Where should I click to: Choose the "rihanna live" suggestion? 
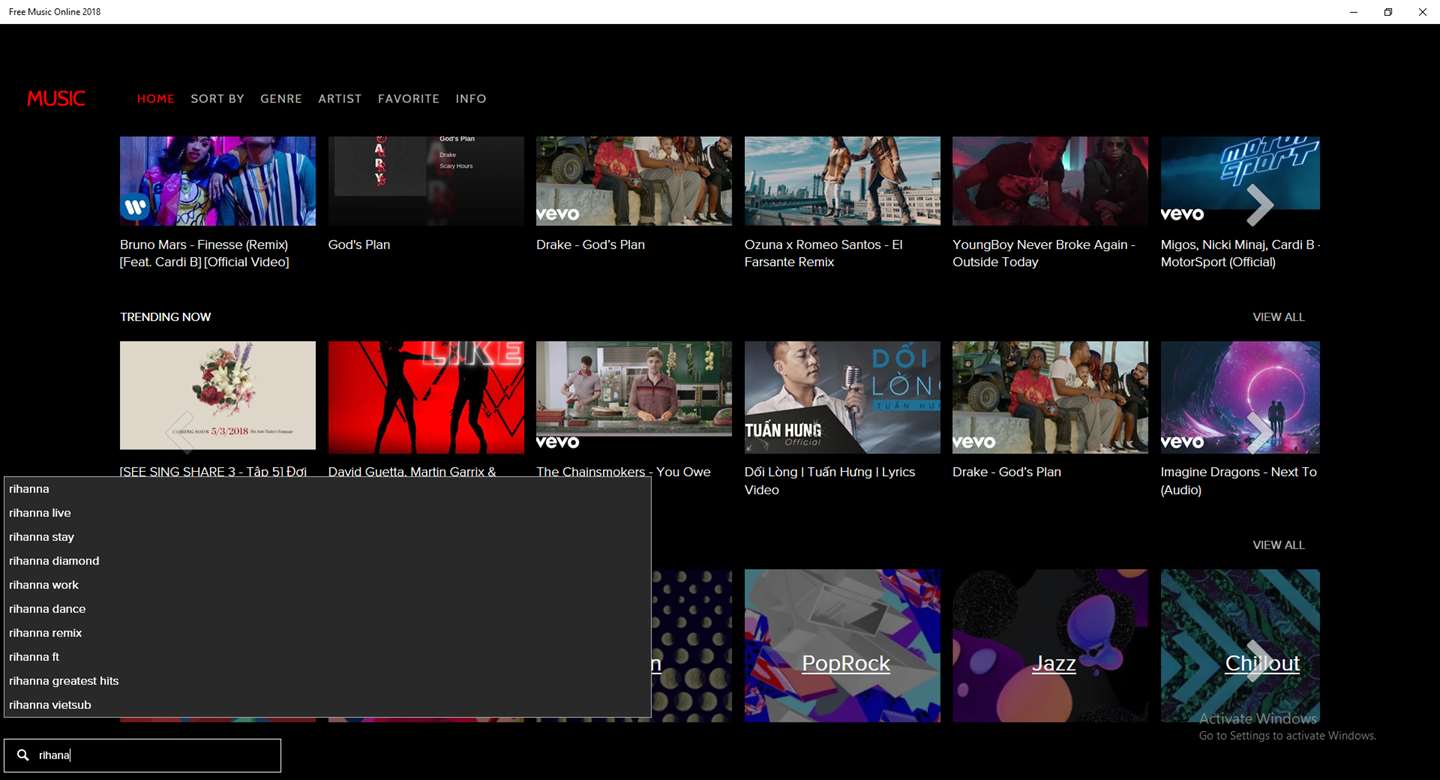click(327, 513)
